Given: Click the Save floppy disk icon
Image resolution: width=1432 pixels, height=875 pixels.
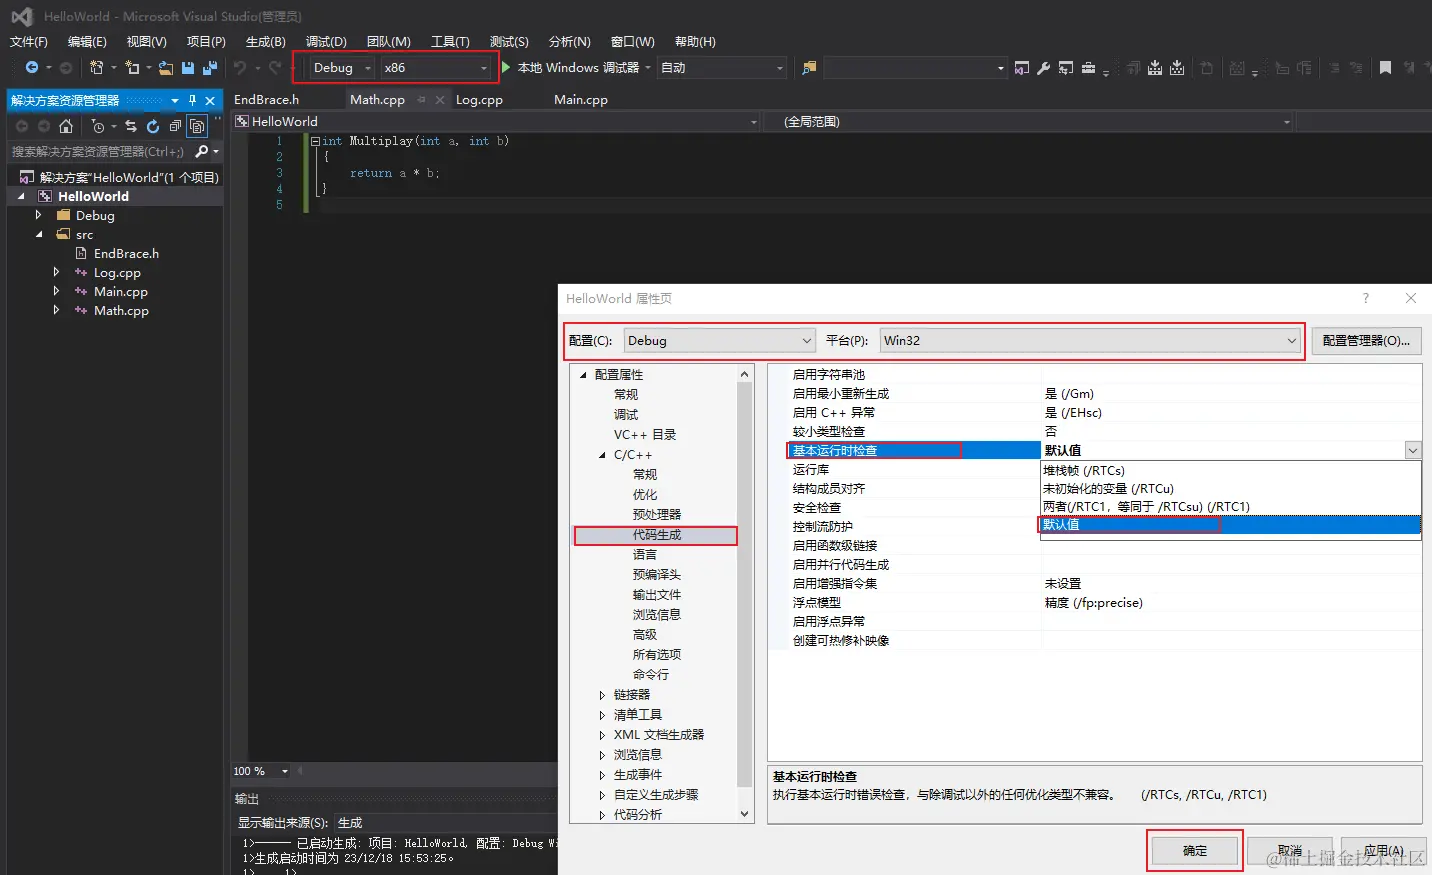Looking at the screenshot, I should 188,68.
